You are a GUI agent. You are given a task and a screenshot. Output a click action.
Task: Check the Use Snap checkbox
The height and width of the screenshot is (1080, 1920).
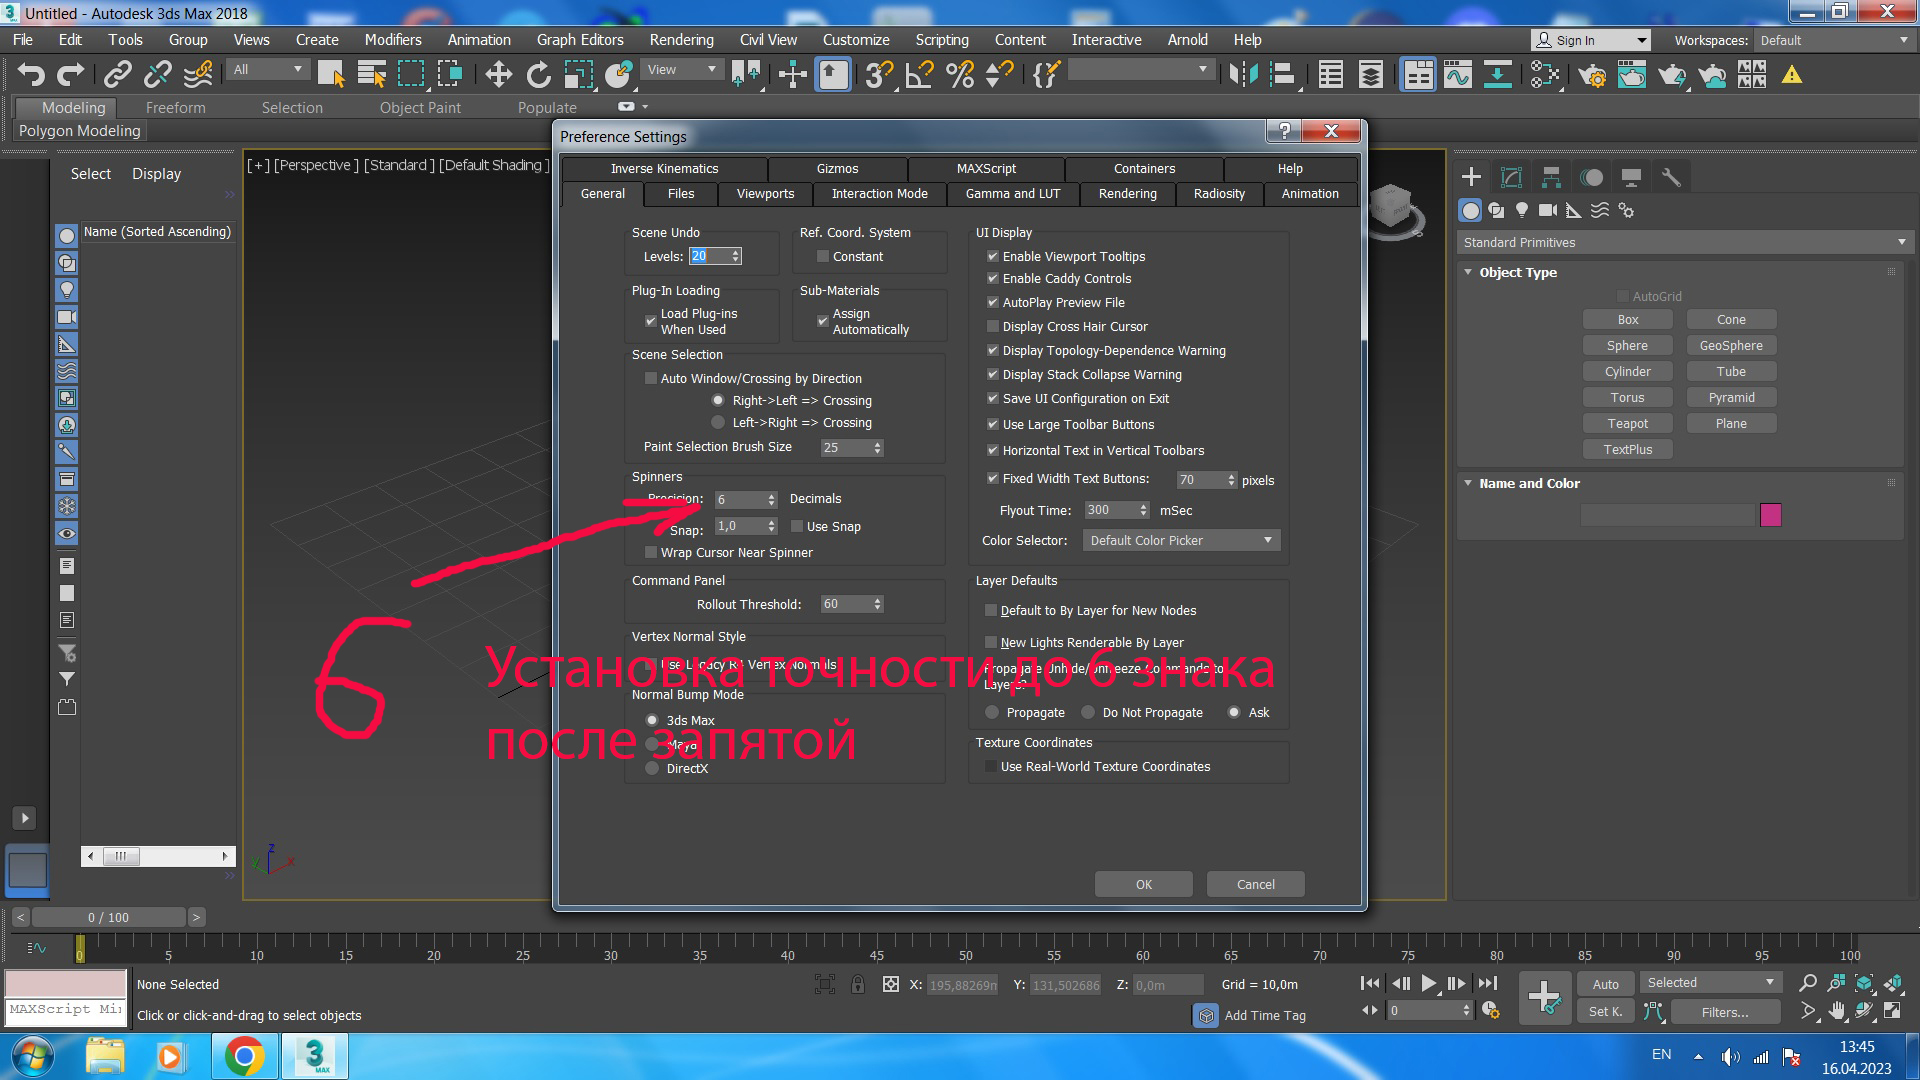click(x=797, y=527)
